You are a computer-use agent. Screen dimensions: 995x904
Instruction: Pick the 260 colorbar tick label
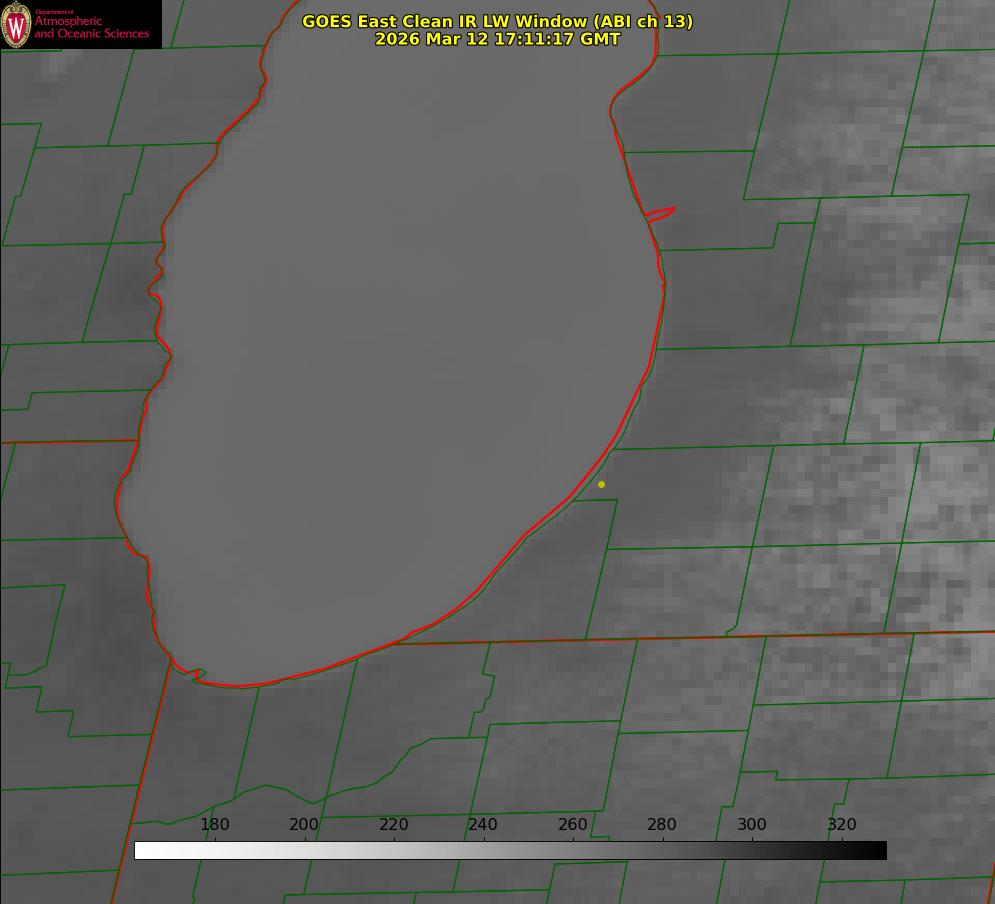point(572,825)
